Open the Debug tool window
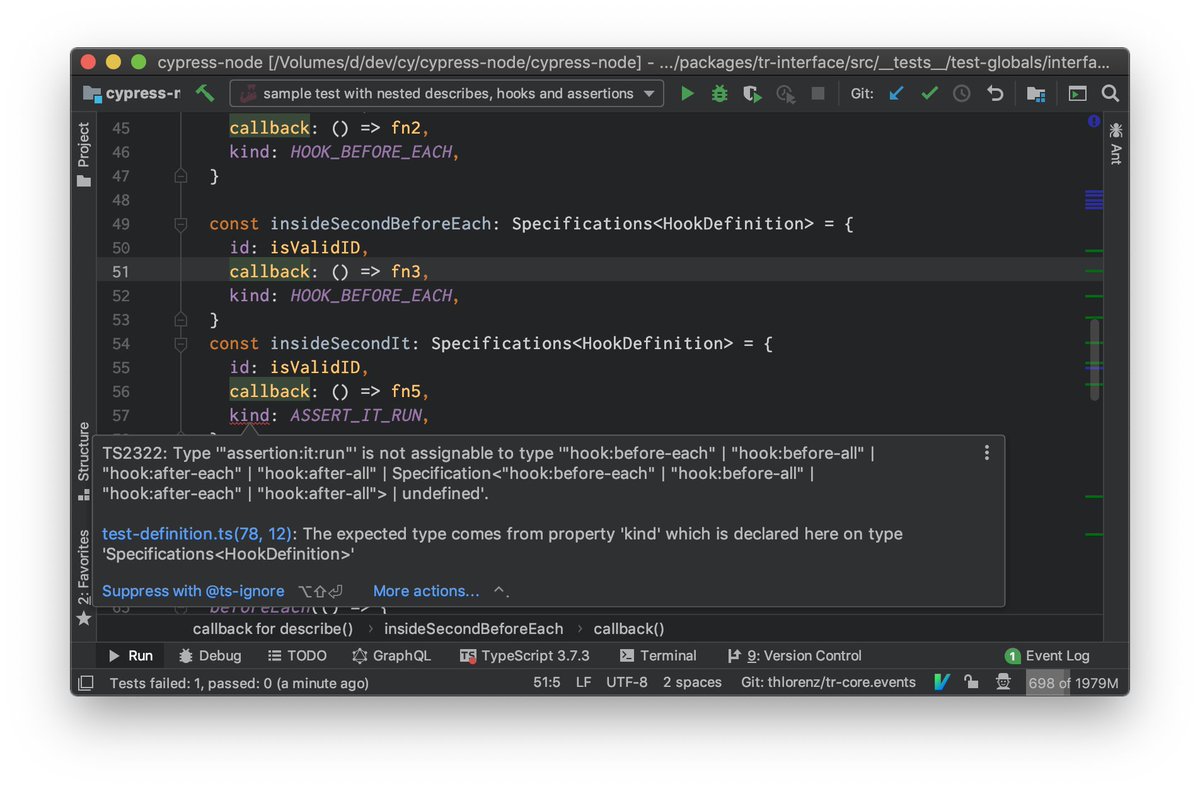Image resolution: width=1200 pixels, height=789 pixels. pyautogui.click(x=210, y=656)
